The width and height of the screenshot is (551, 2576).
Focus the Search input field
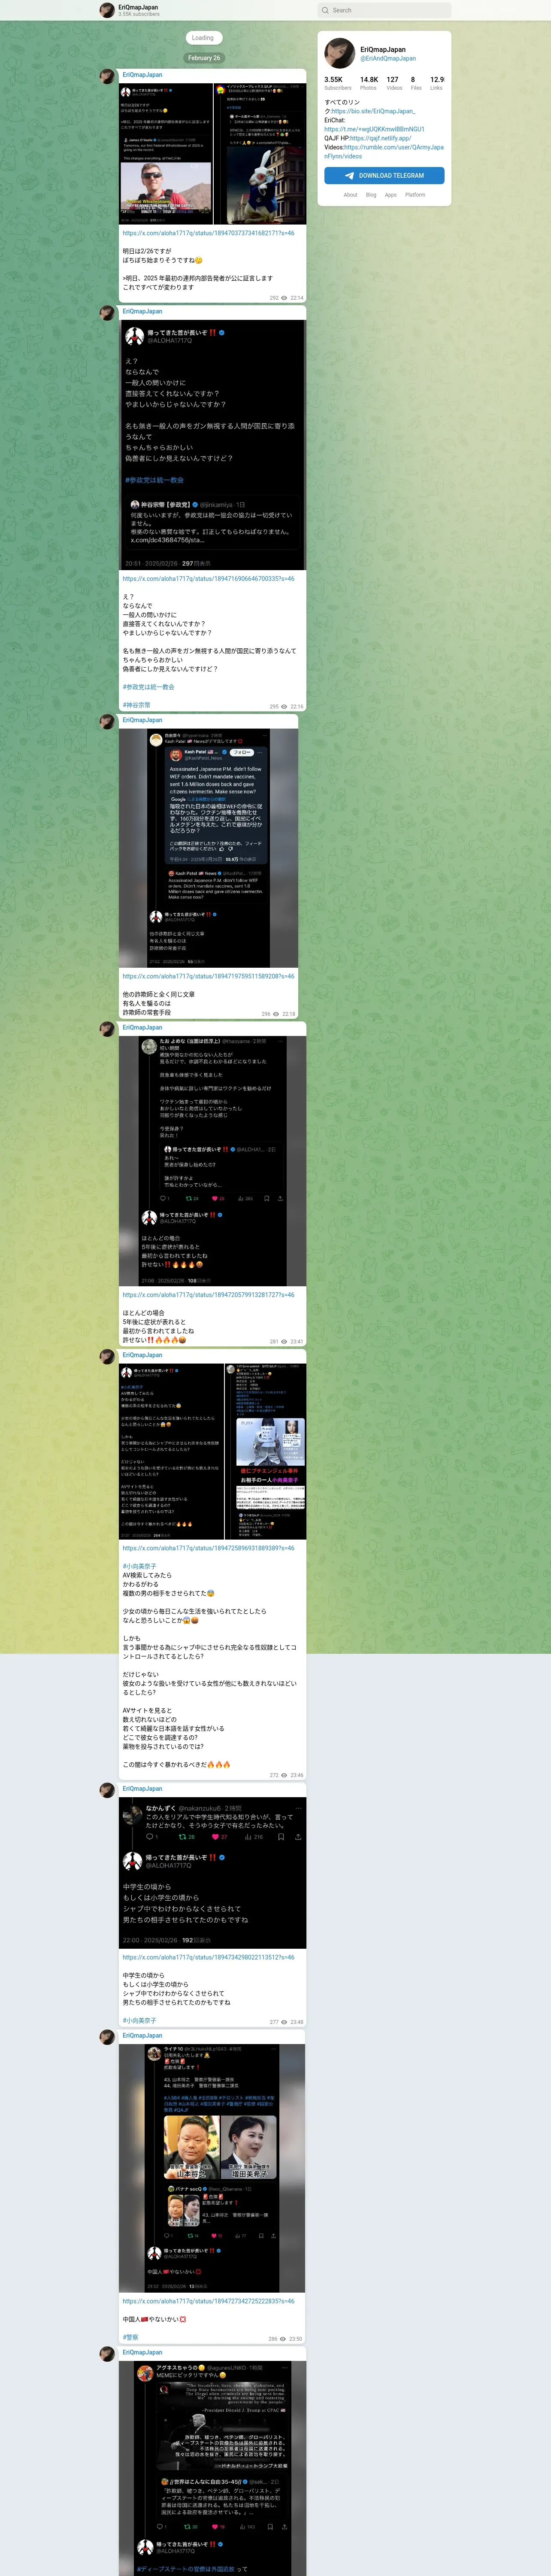pyautogui.click(x=384, y=10)
